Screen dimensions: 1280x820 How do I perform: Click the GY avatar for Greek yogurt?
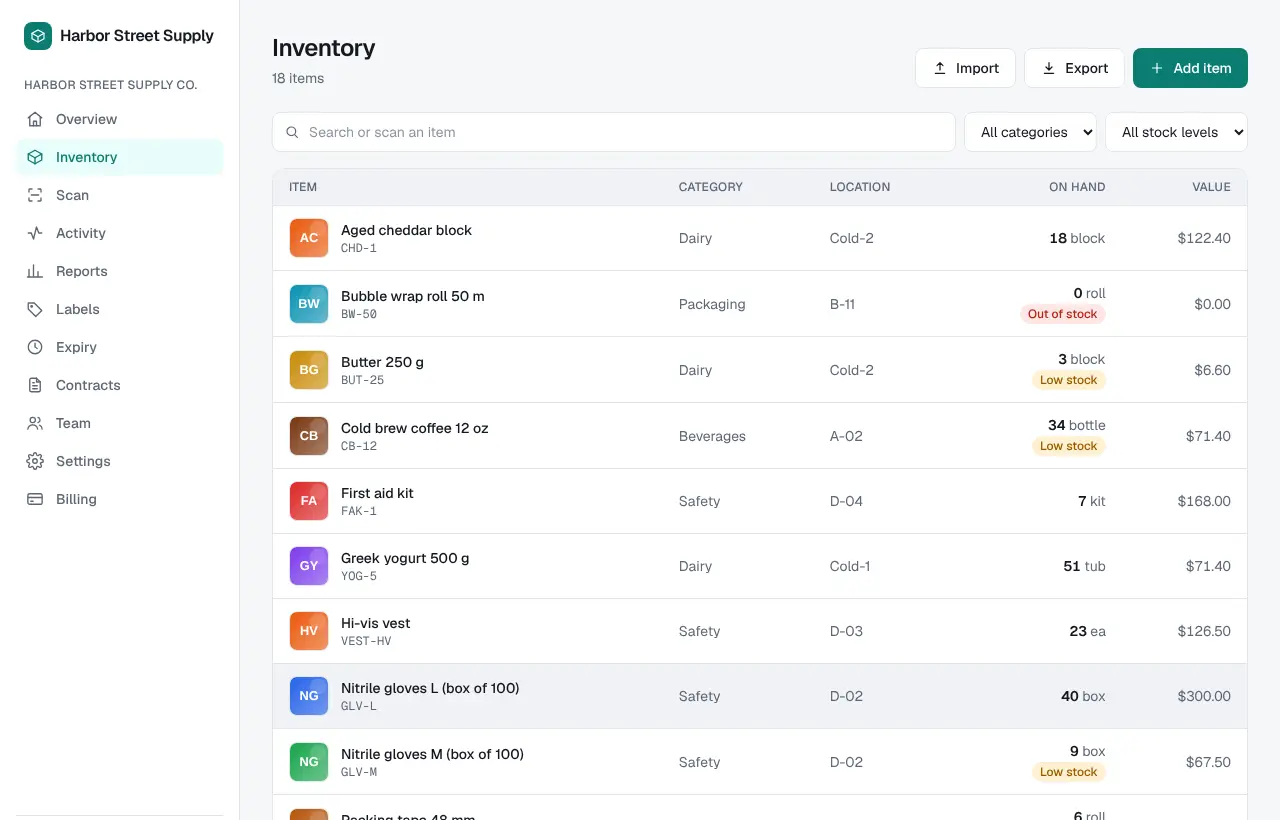(309, 566)
